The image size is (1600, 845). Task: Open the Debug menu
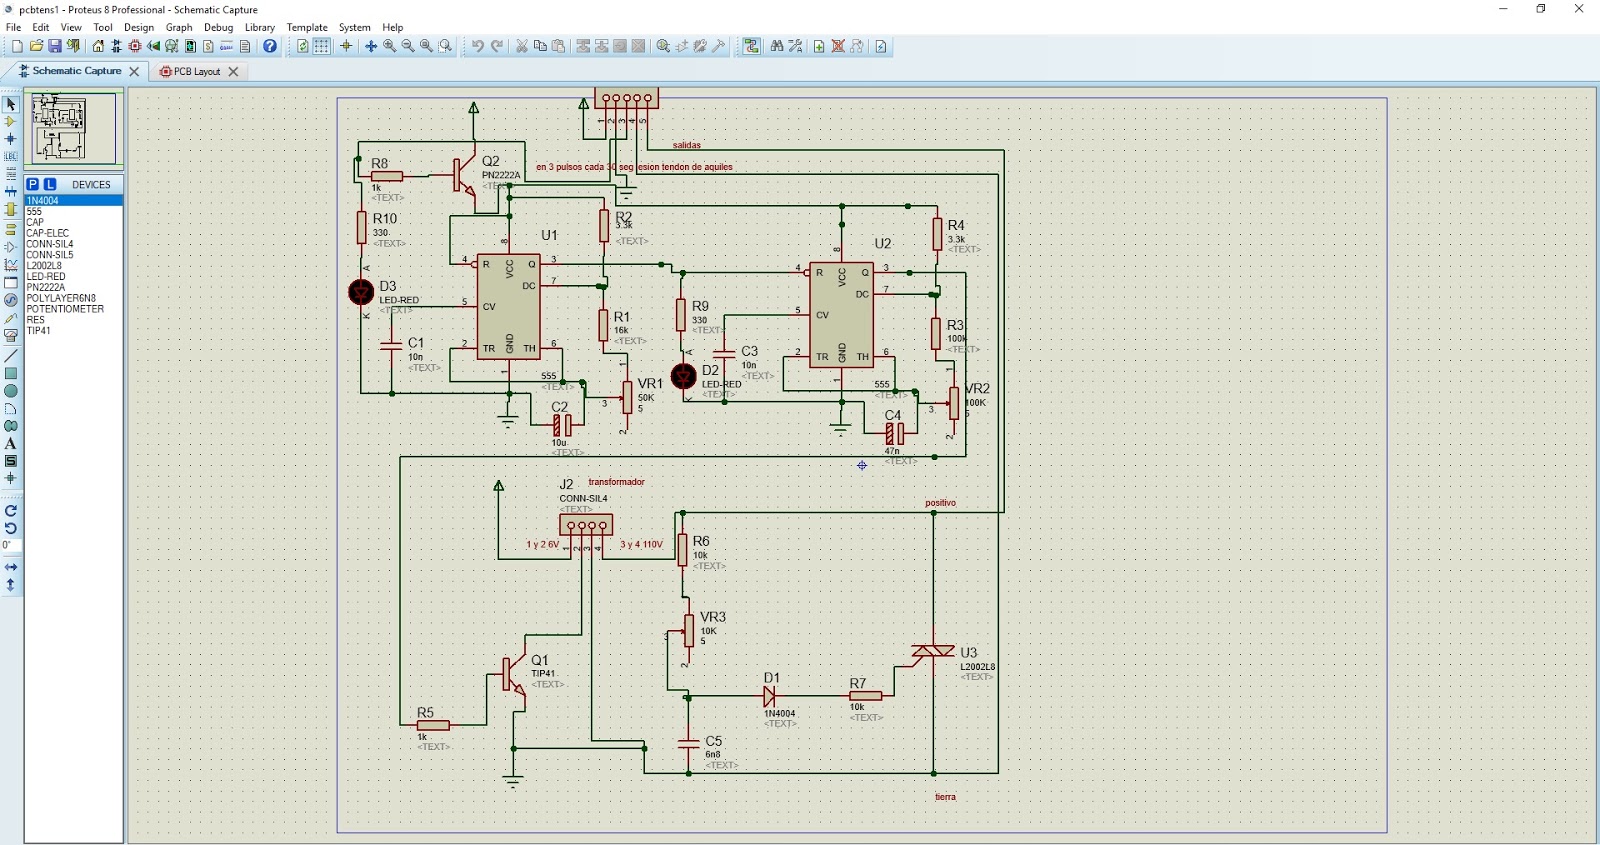point(218,27)
